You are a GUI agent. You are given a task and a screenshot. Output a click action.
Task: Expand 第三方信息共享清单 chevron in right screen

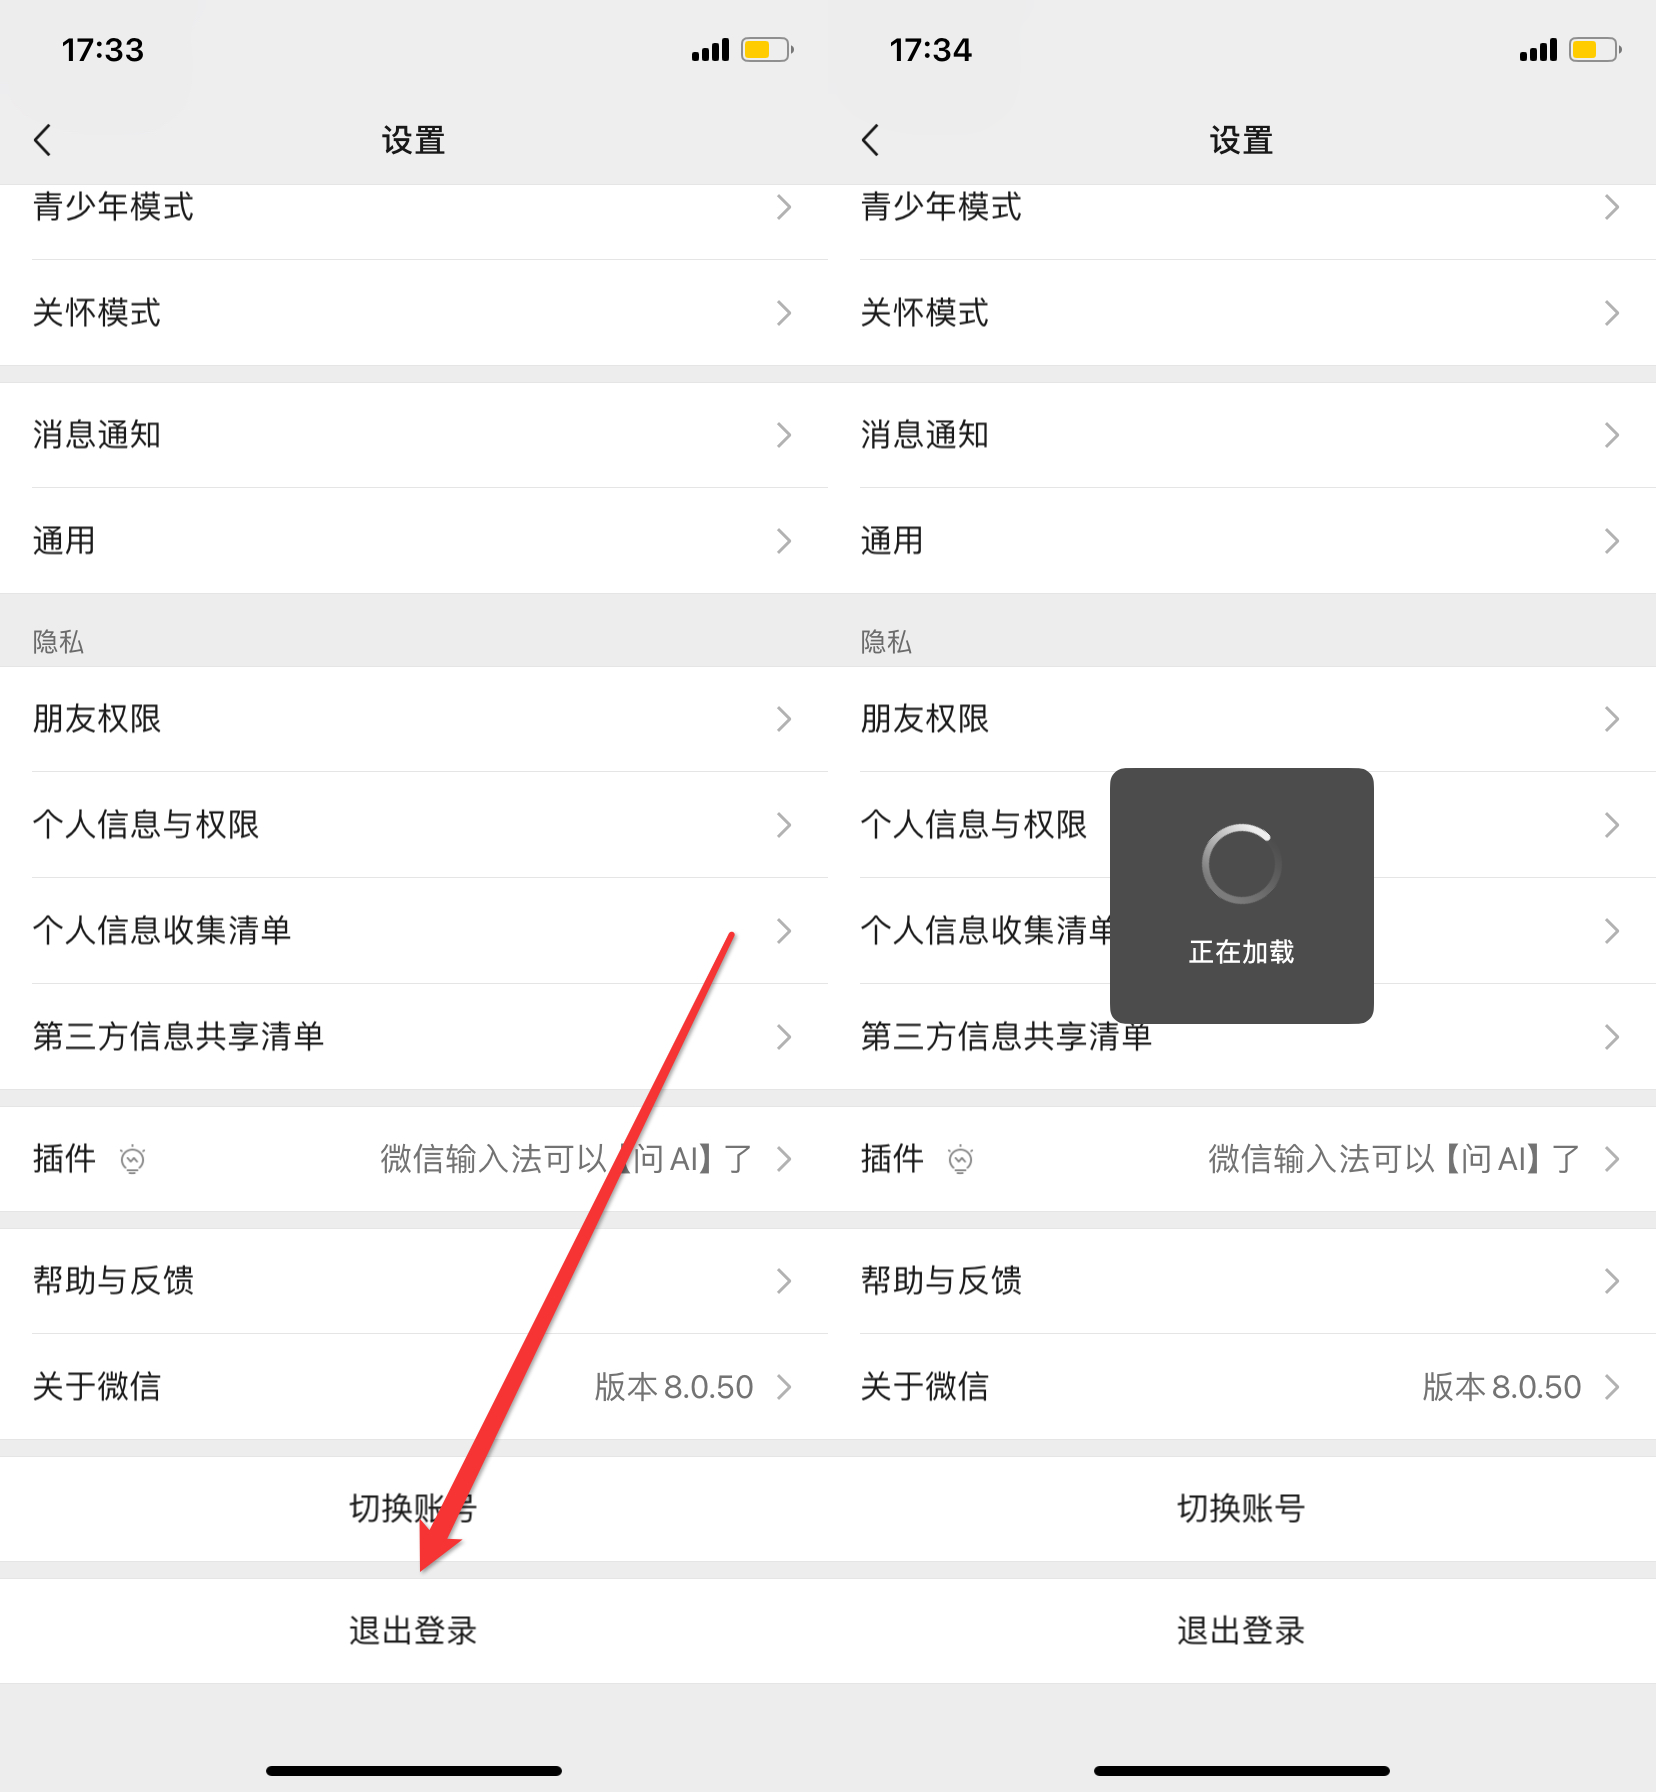tap(1612, 1037)
